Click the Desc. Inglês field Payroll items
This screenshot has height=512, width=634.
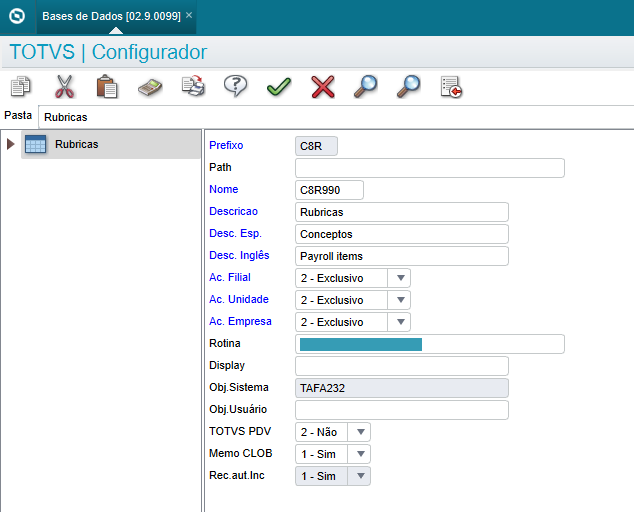pos(402,256)
